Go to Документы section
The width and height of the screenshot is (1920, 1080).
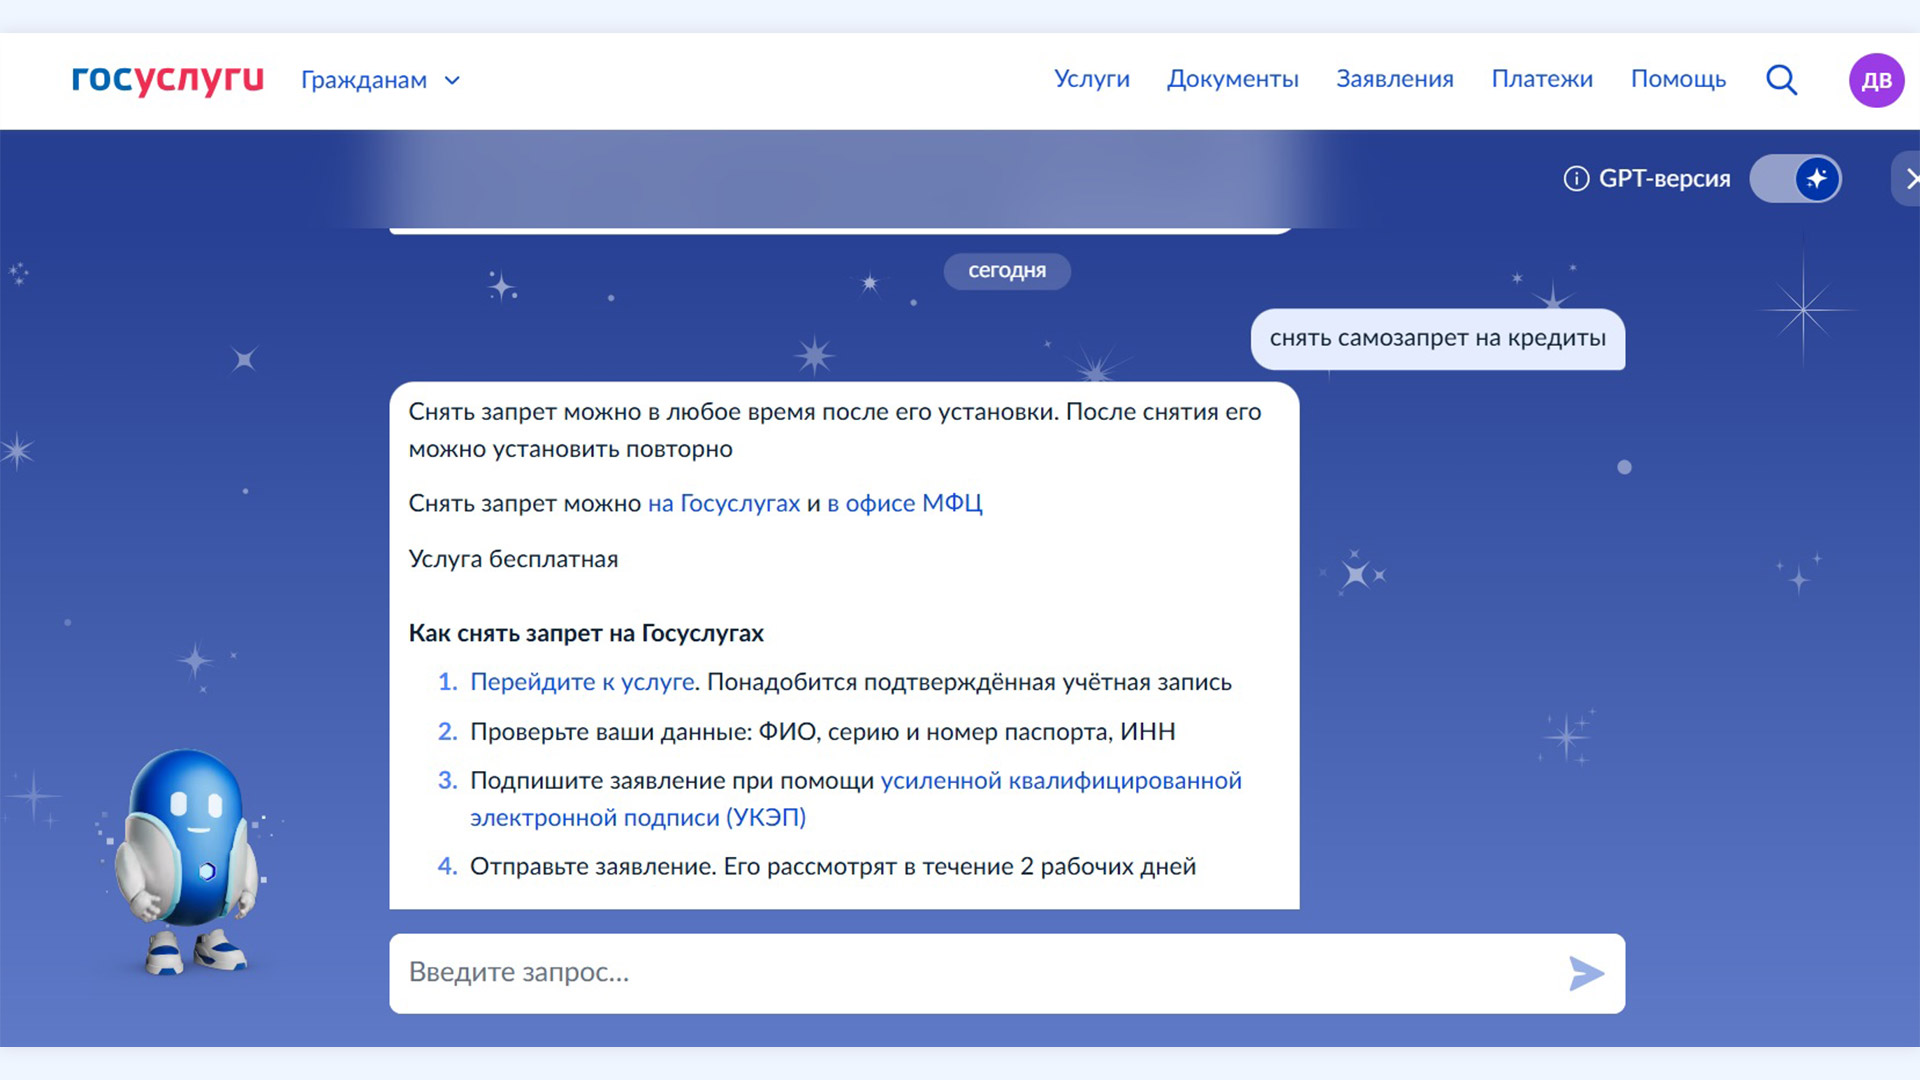(1232, 79)
